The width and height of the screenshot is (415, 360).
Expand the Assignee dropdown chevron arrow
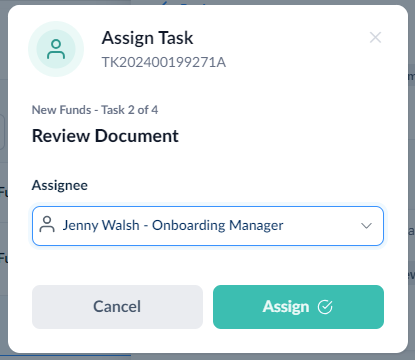click(x=366, y=226)
